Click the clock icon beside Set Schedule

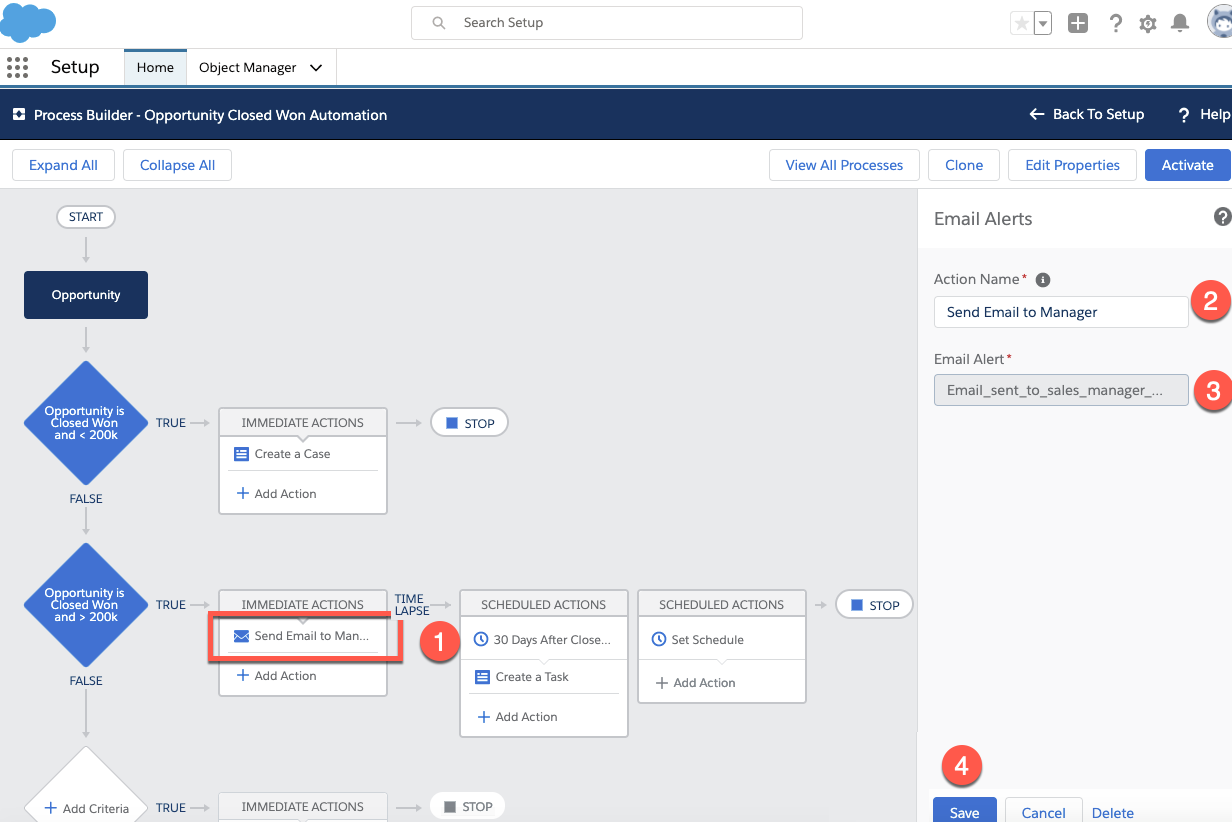(659, 639)
